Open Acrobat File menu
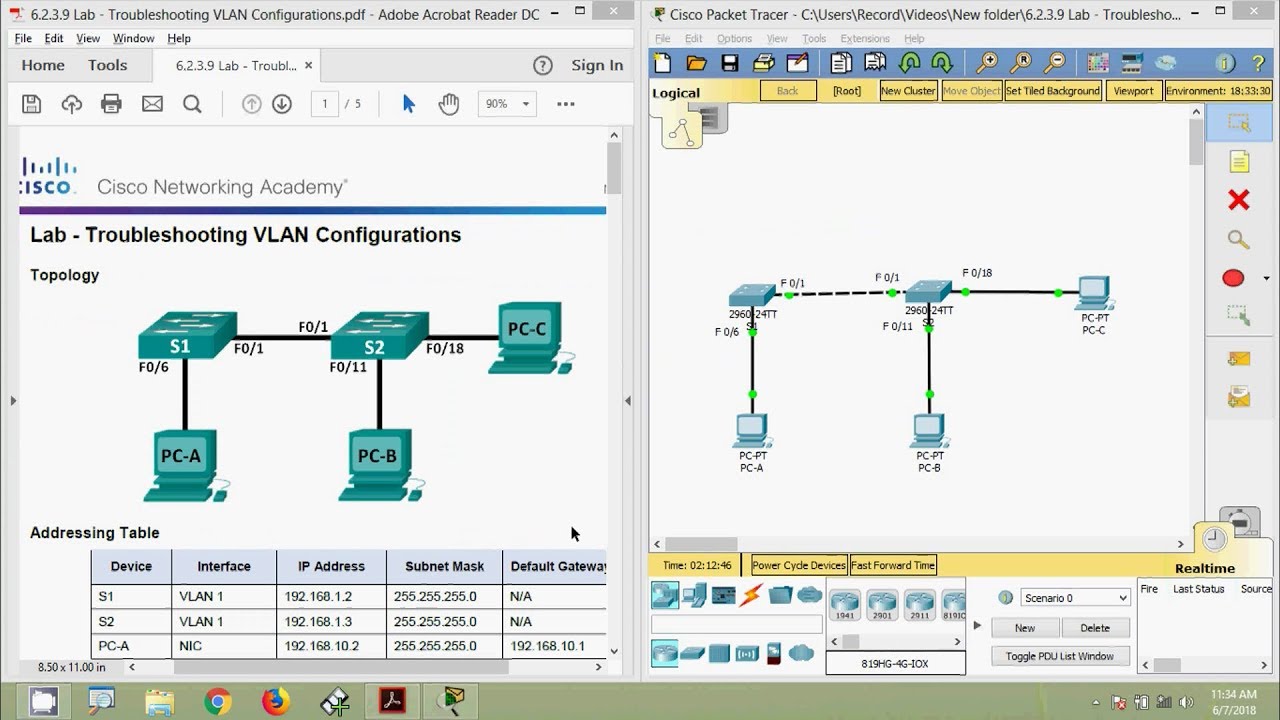 click(x=23, y=38)
